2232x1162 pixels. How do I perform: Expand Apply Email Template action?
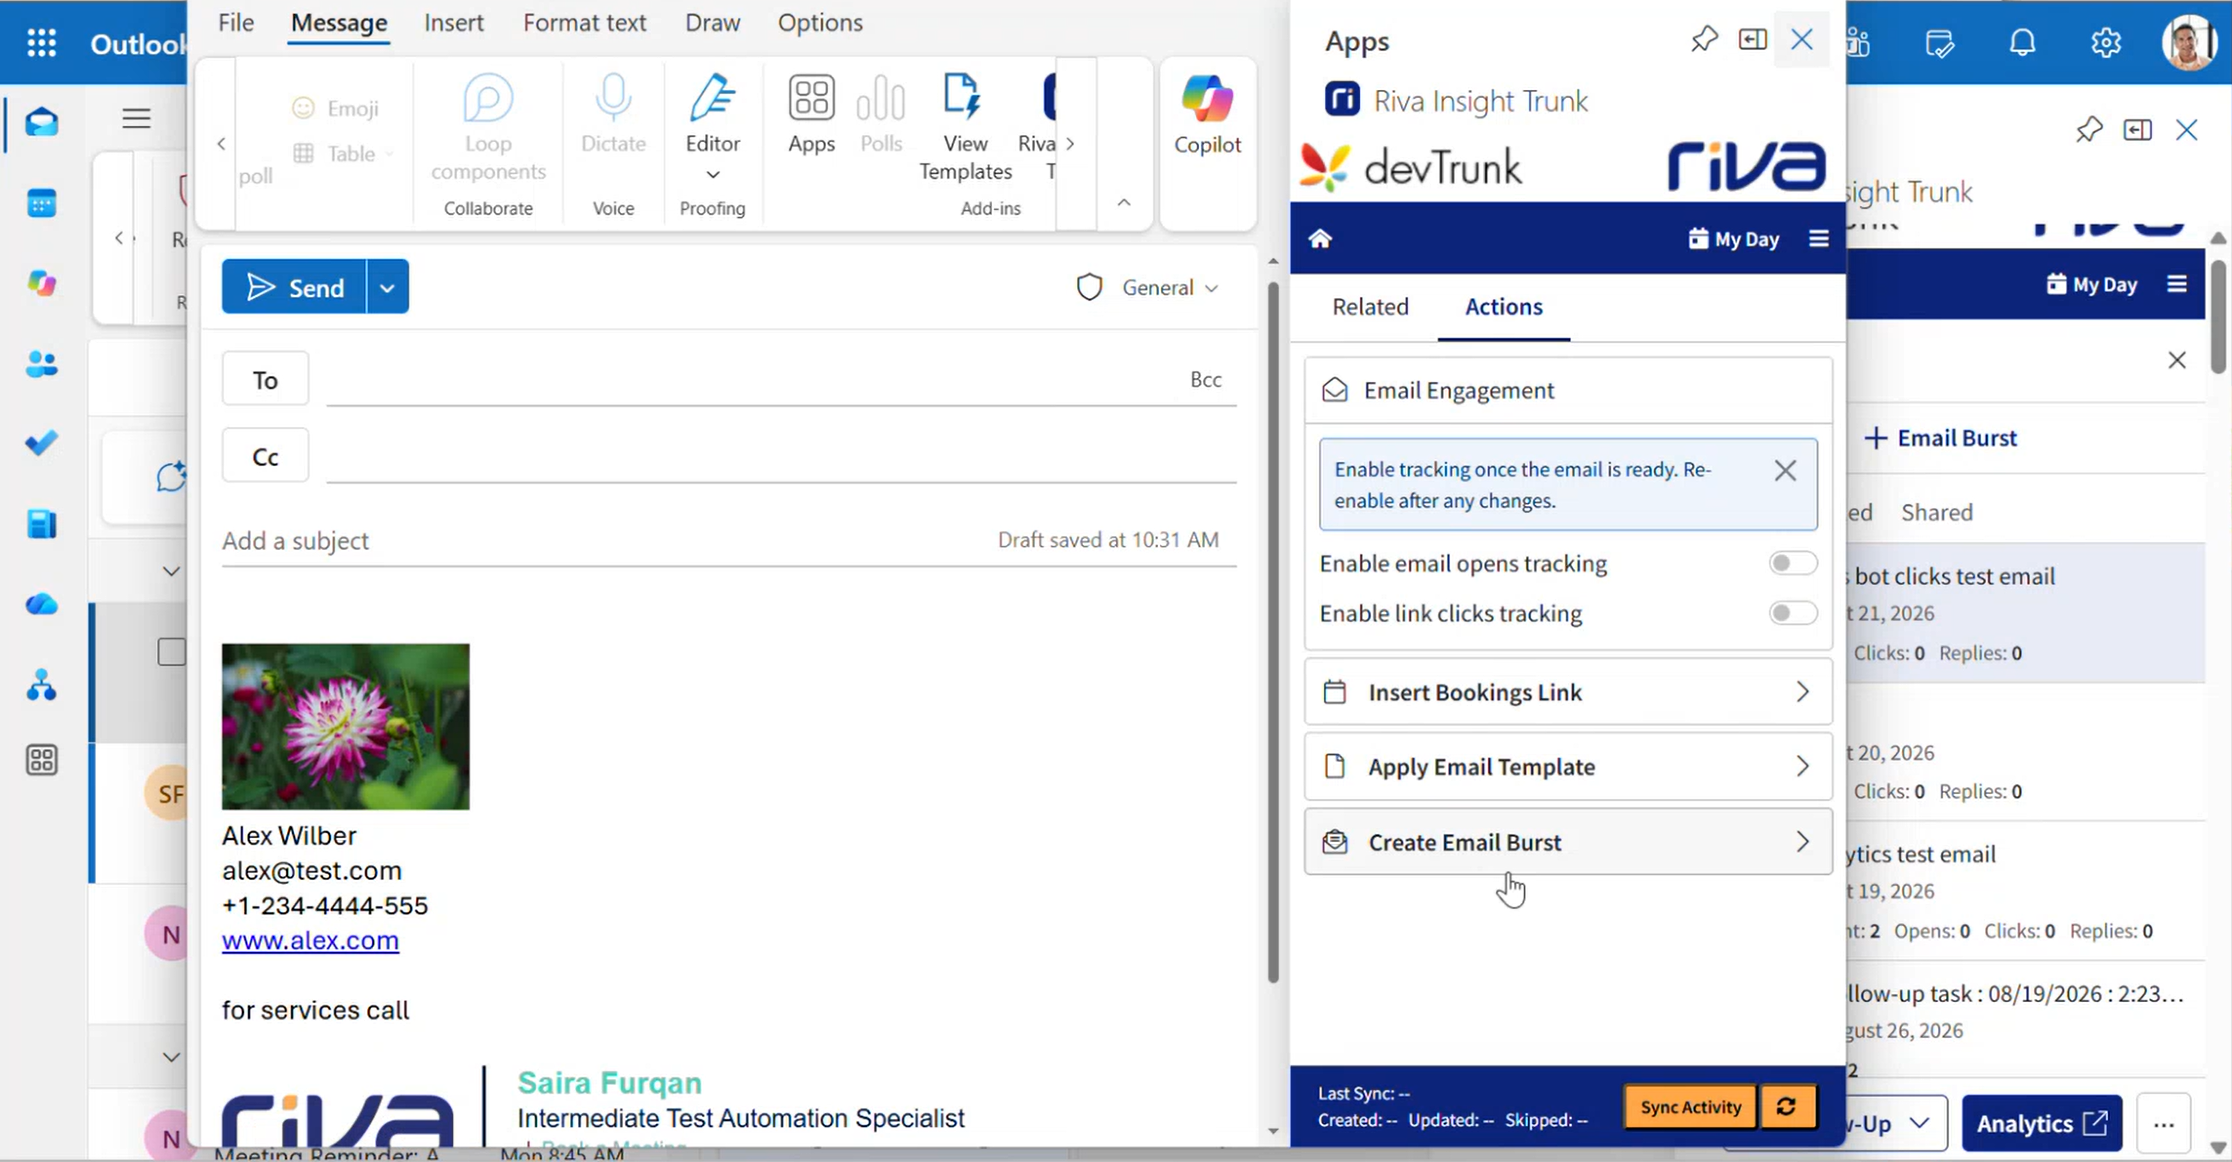(x=1568, y=767)
